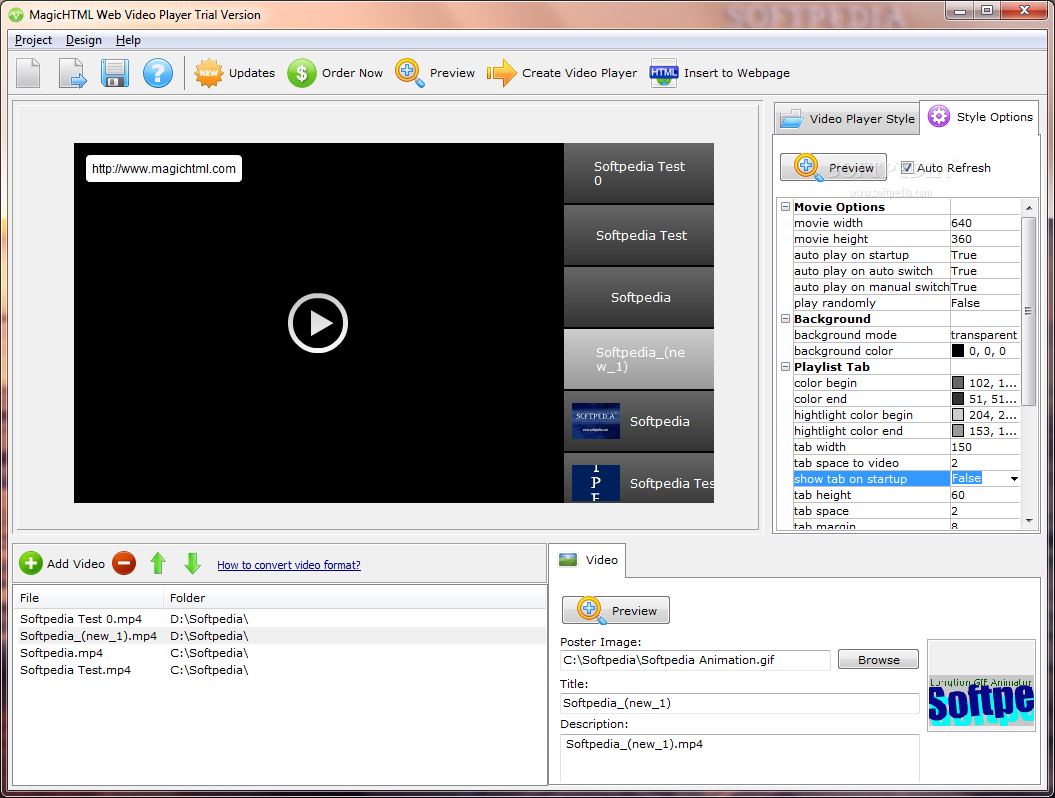This screenshot has width=1055, height=798.
Task: Click the movie width value 640
Action: click(985, 223)
